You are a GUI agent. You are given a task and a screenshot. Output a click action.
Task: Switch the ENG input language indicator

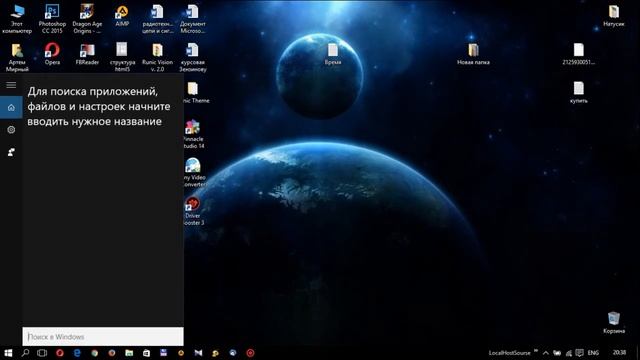pos(593,353)
